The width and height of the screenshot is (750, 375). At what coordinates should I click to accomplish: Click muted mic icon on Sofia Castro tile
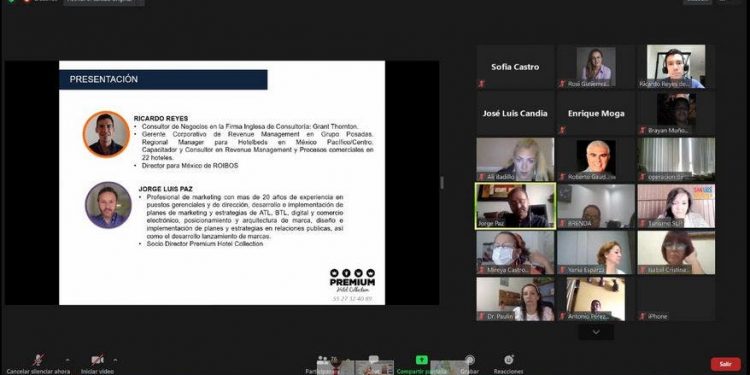[482, 84]
